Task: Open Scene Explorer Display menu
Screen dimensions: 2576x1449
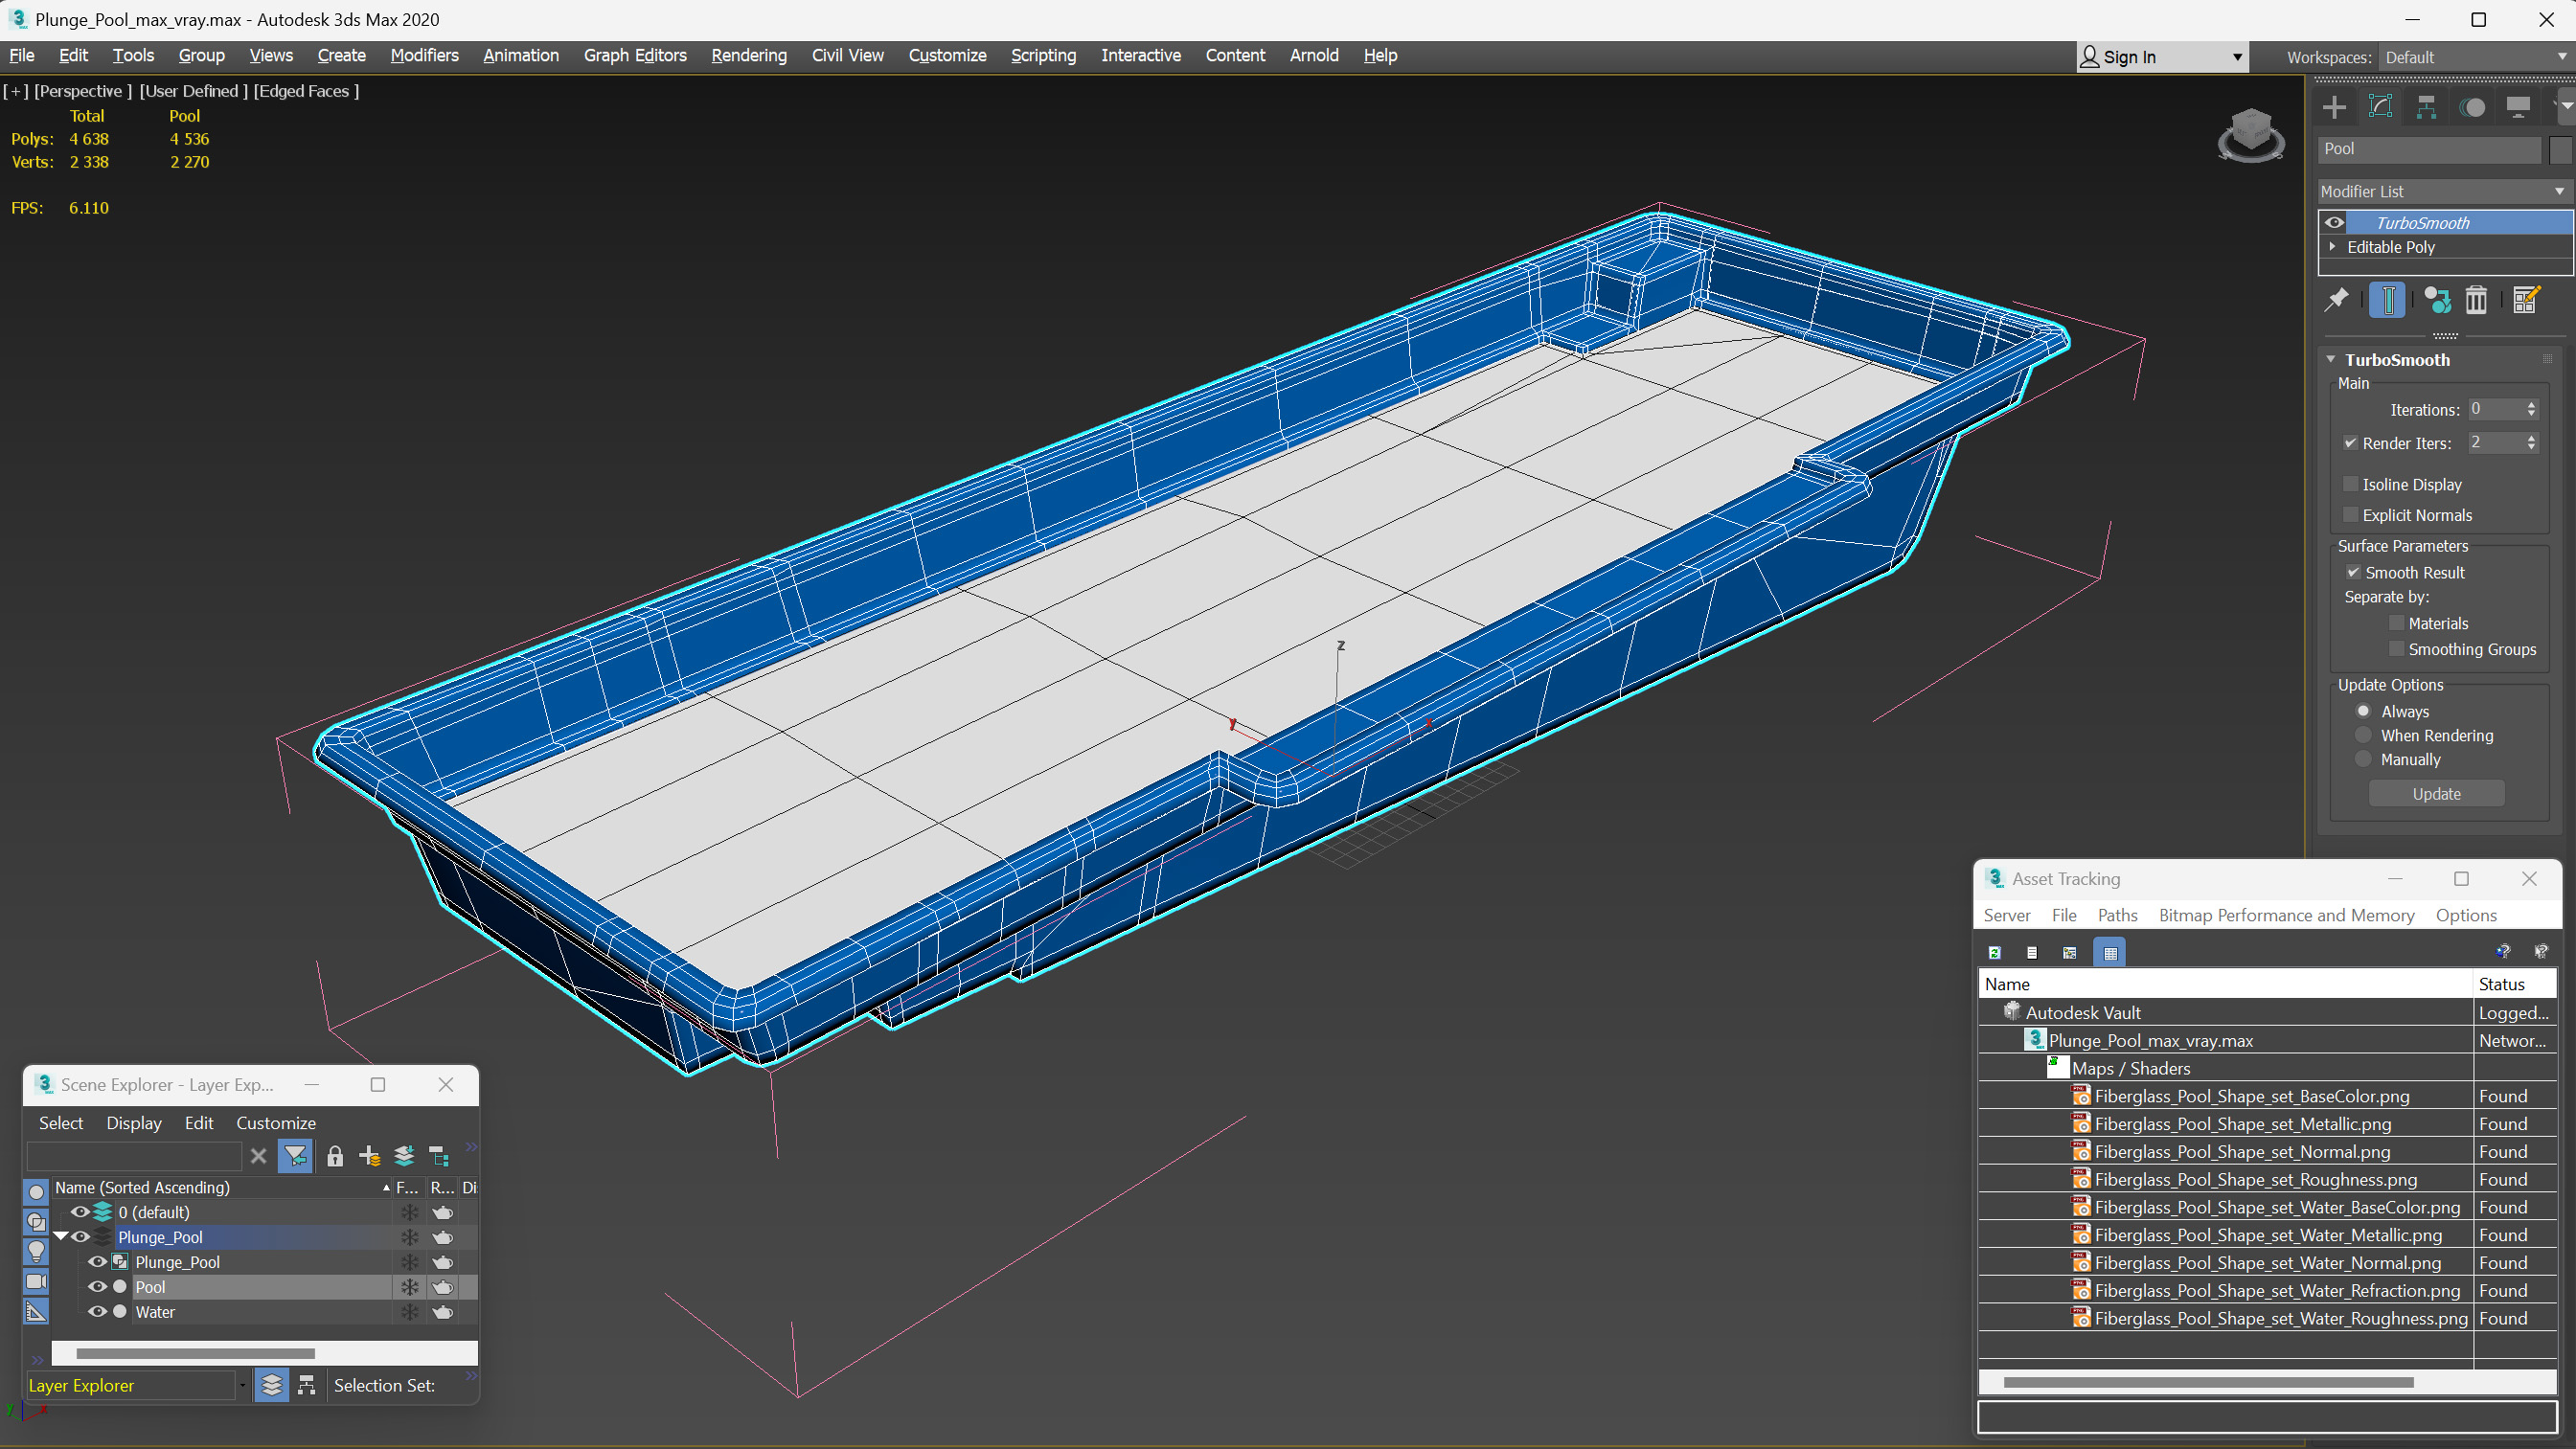Action: click(134, 1124)
